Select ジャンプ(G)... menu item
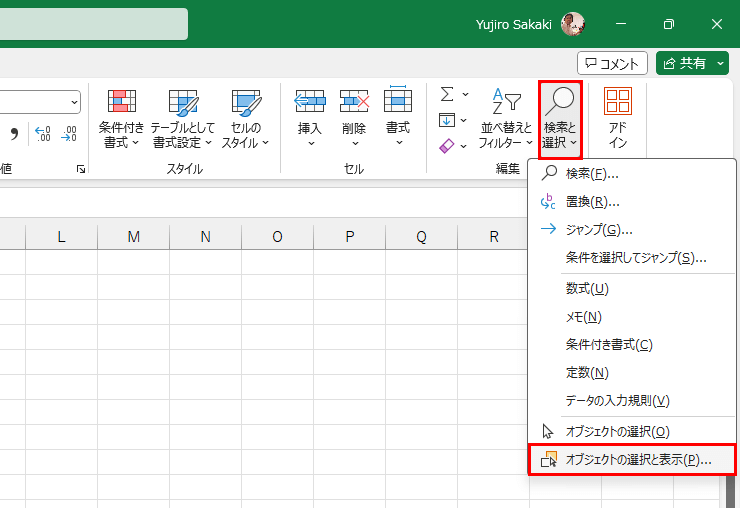 click(x=632, y=230)
